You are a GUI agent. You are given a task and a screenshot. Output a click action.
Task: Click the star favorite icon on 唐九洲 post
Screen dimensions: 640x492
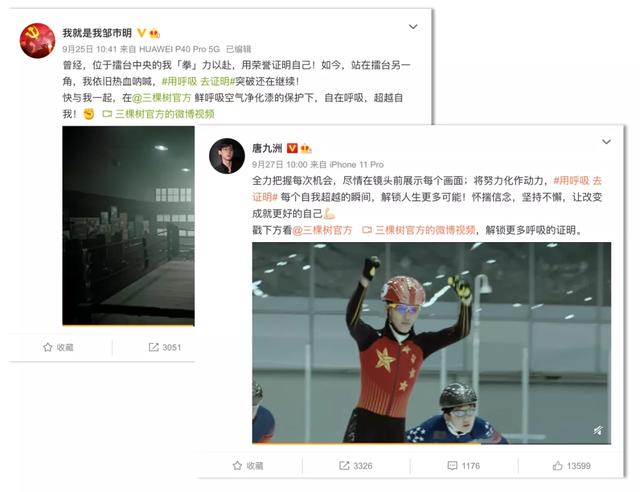237,465
